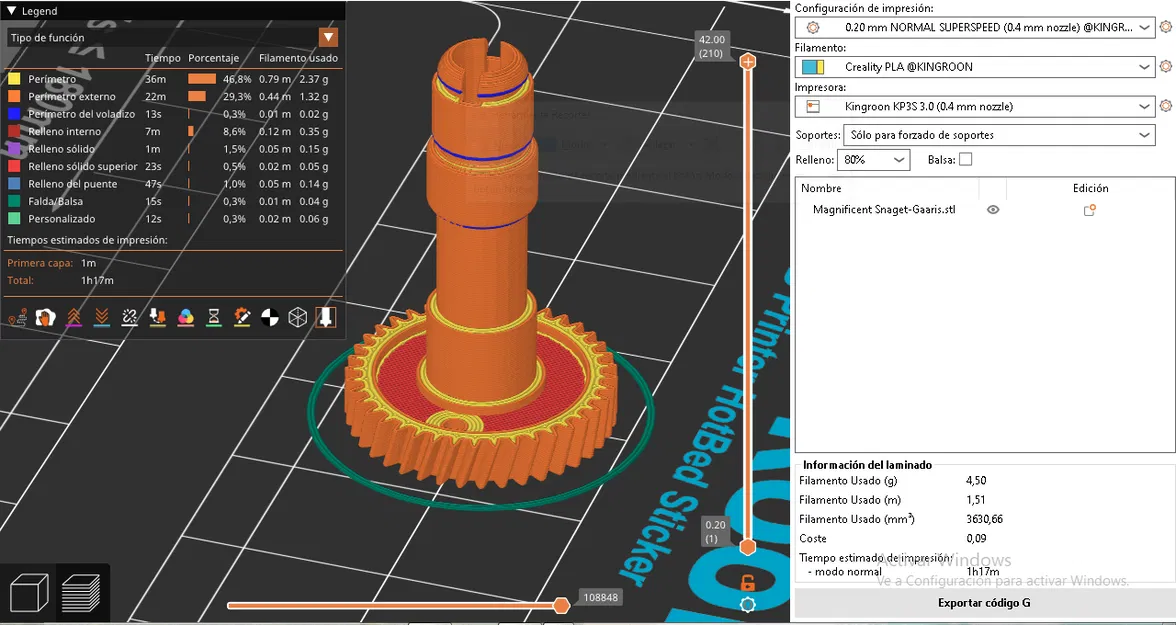This screenshot has width=1176, height=625.
Task: Click print profile icon beside 0.20 mm NORMAL
Action: (813, 27)
